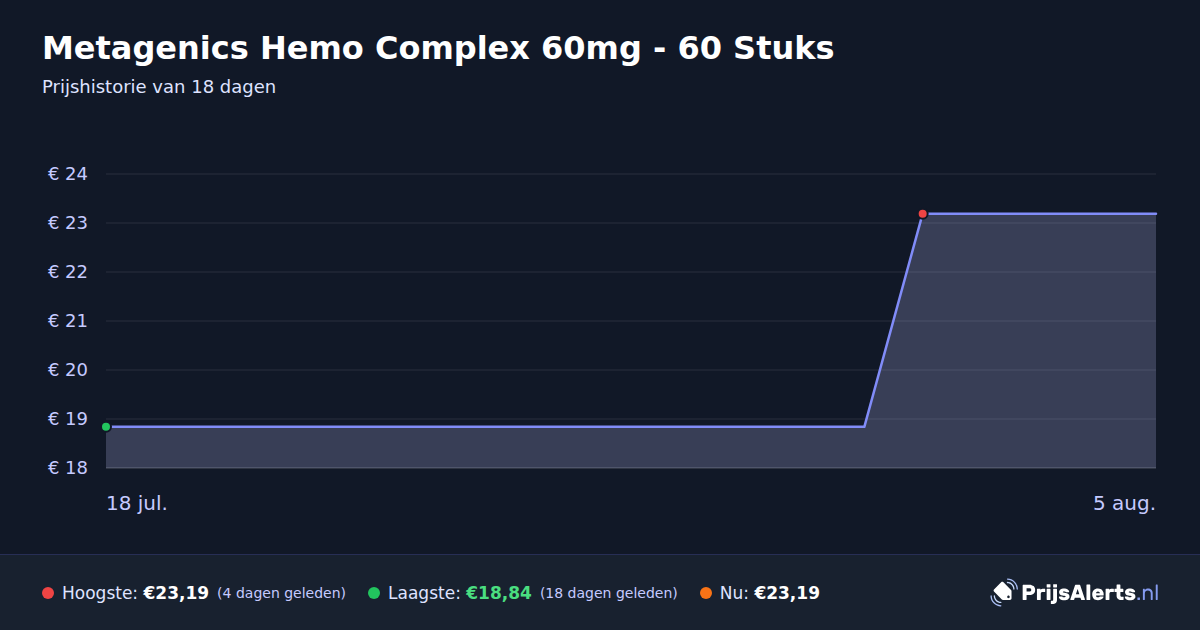Click the green Laagste legend dot
Viewport: 1200px width, 630px height.
point(374,593)
